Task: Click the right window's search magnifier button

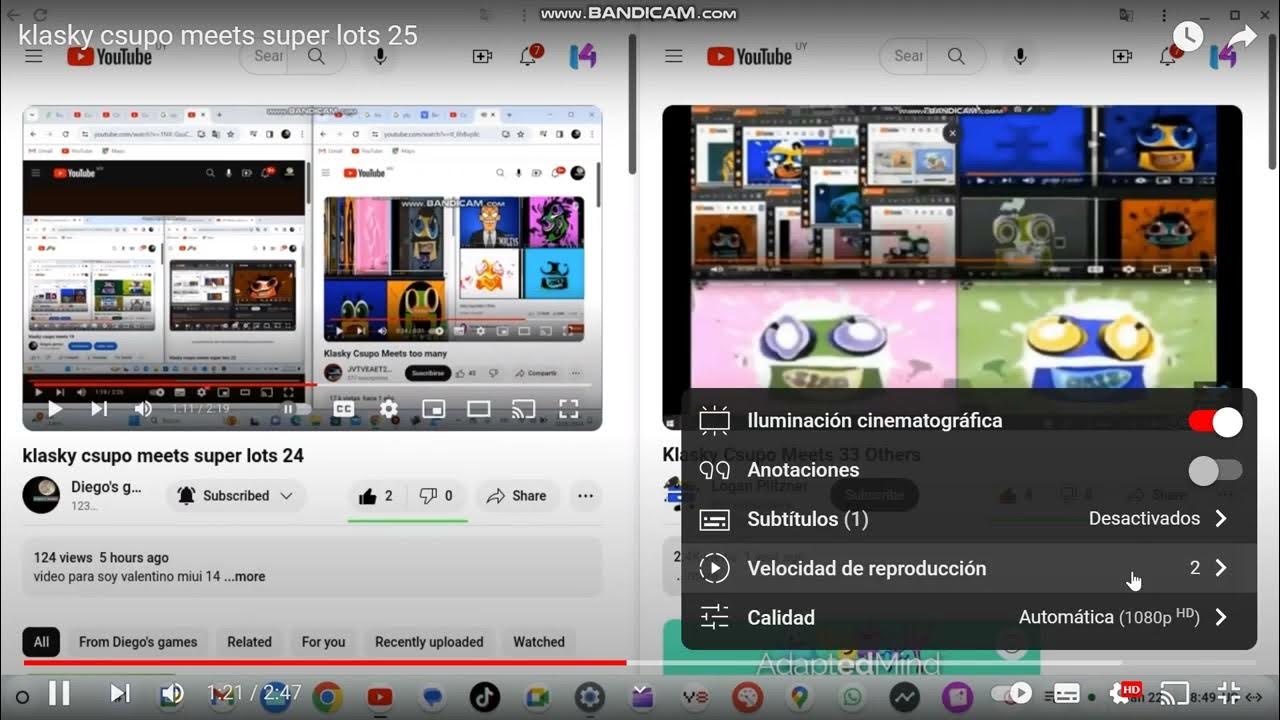Action: tap(958, 57)
